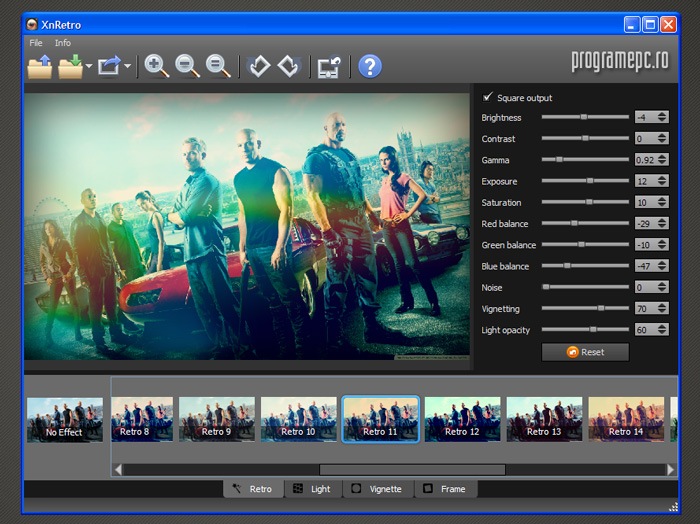This screenshot has height=524, width=700.
Task: Click the Gamma stepper arrows
Action: pyautogui.click(x=662, y=160)
